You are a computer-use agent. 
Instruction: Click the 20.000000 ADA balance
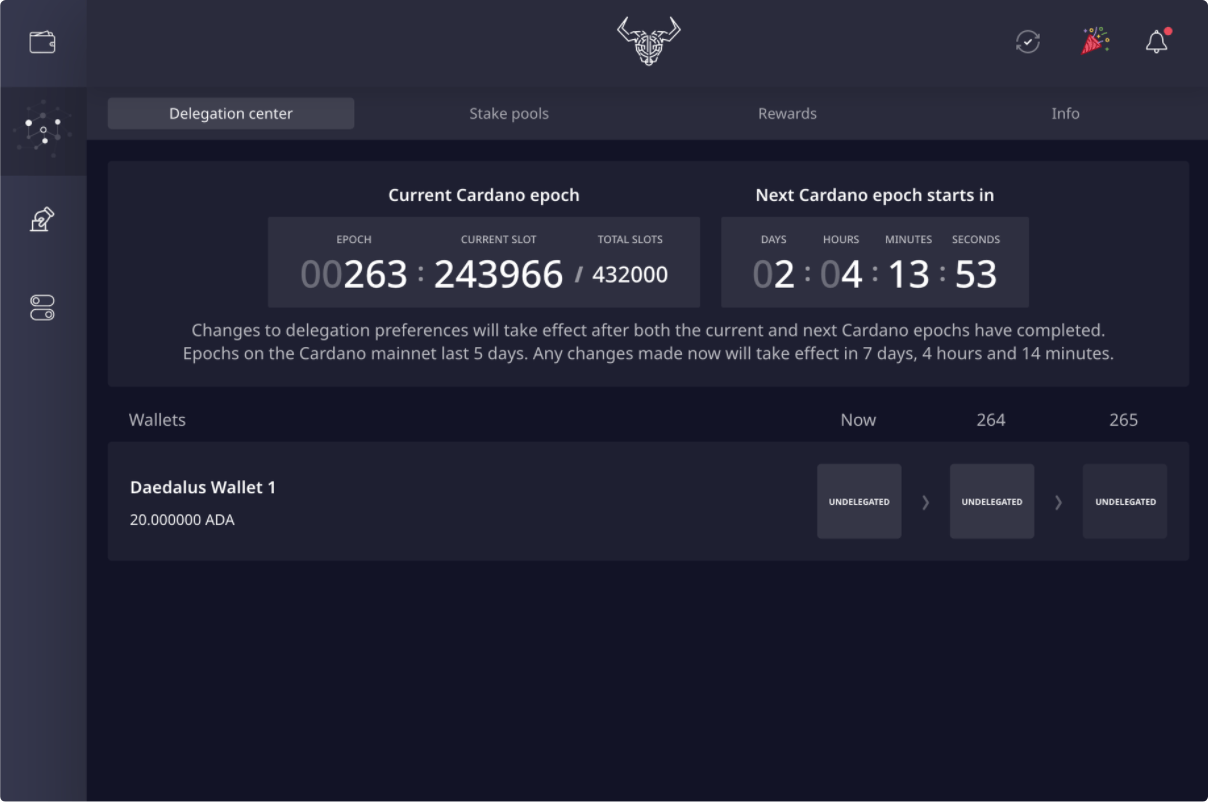click(x=182, y=520)
